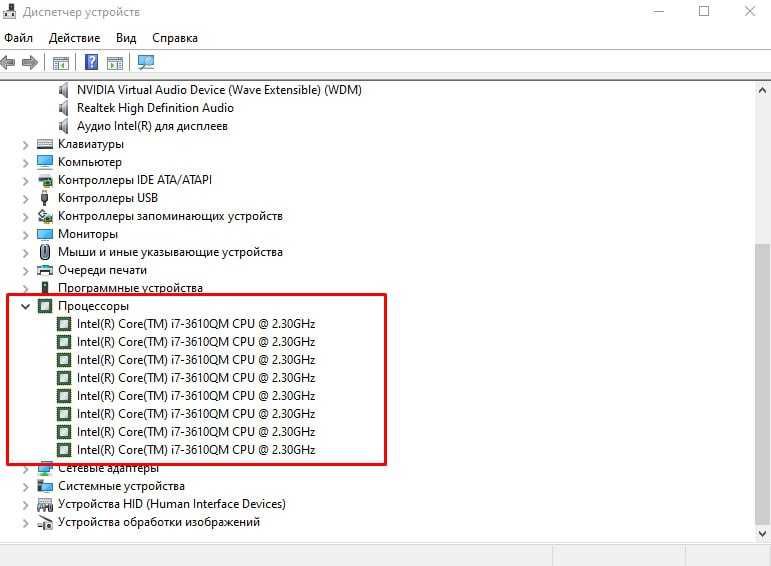Click the Контроллеры IDE ATA/ATAPI icon
Image resolution: width=771 pixels, height=566 pixels.
point(45,180)
